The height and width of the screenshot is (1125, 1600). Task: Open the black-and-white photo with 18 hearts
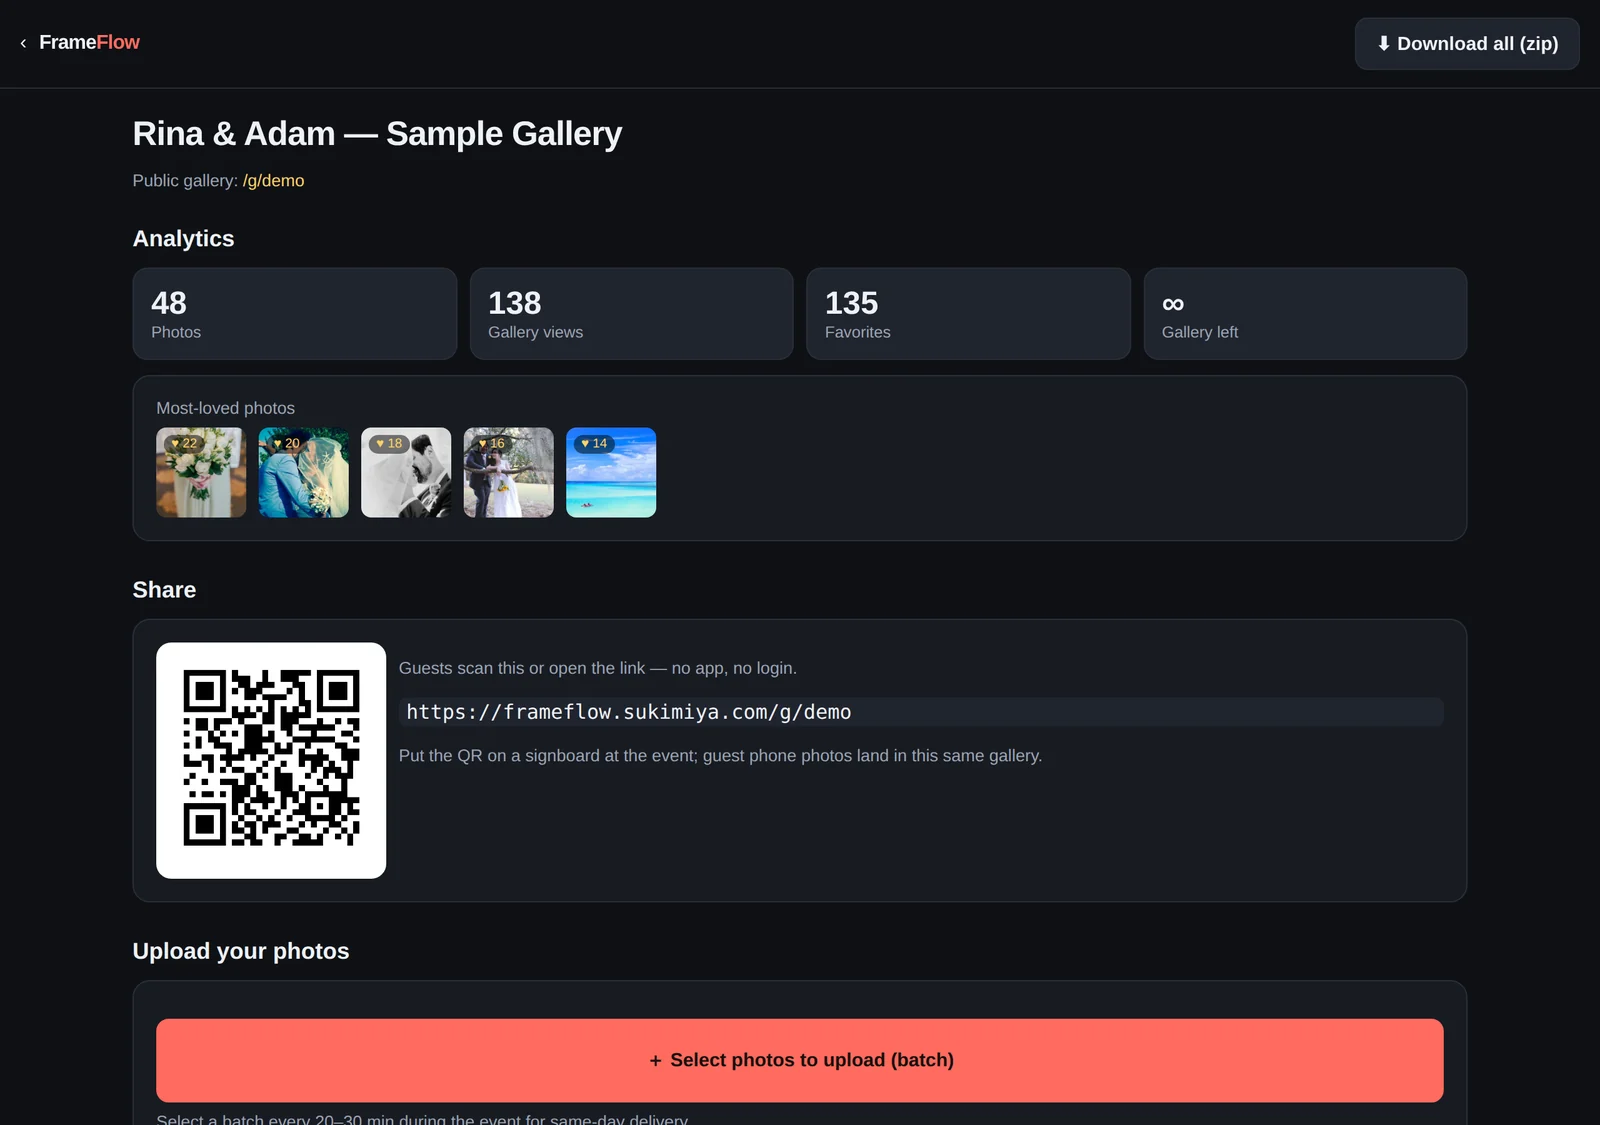coord(406,473)
